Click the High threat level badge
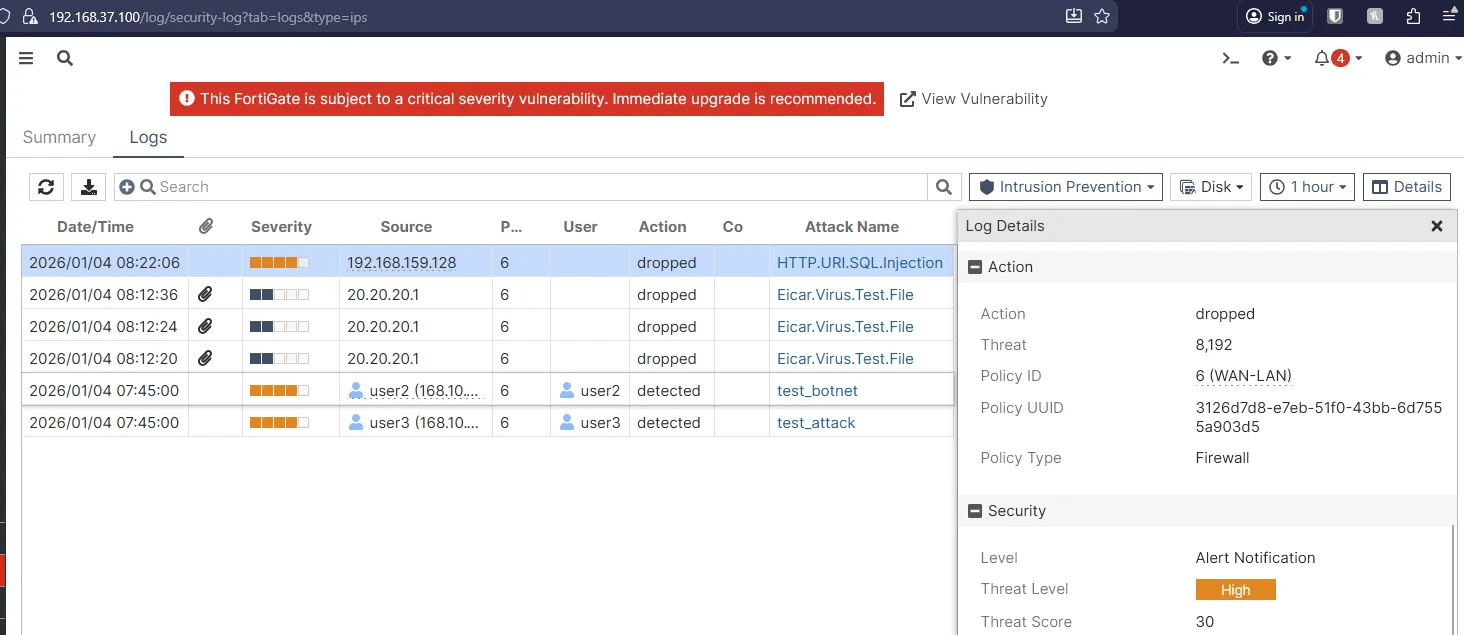This screenshot has height=635, width=1464. click(x=1235, y=590)
